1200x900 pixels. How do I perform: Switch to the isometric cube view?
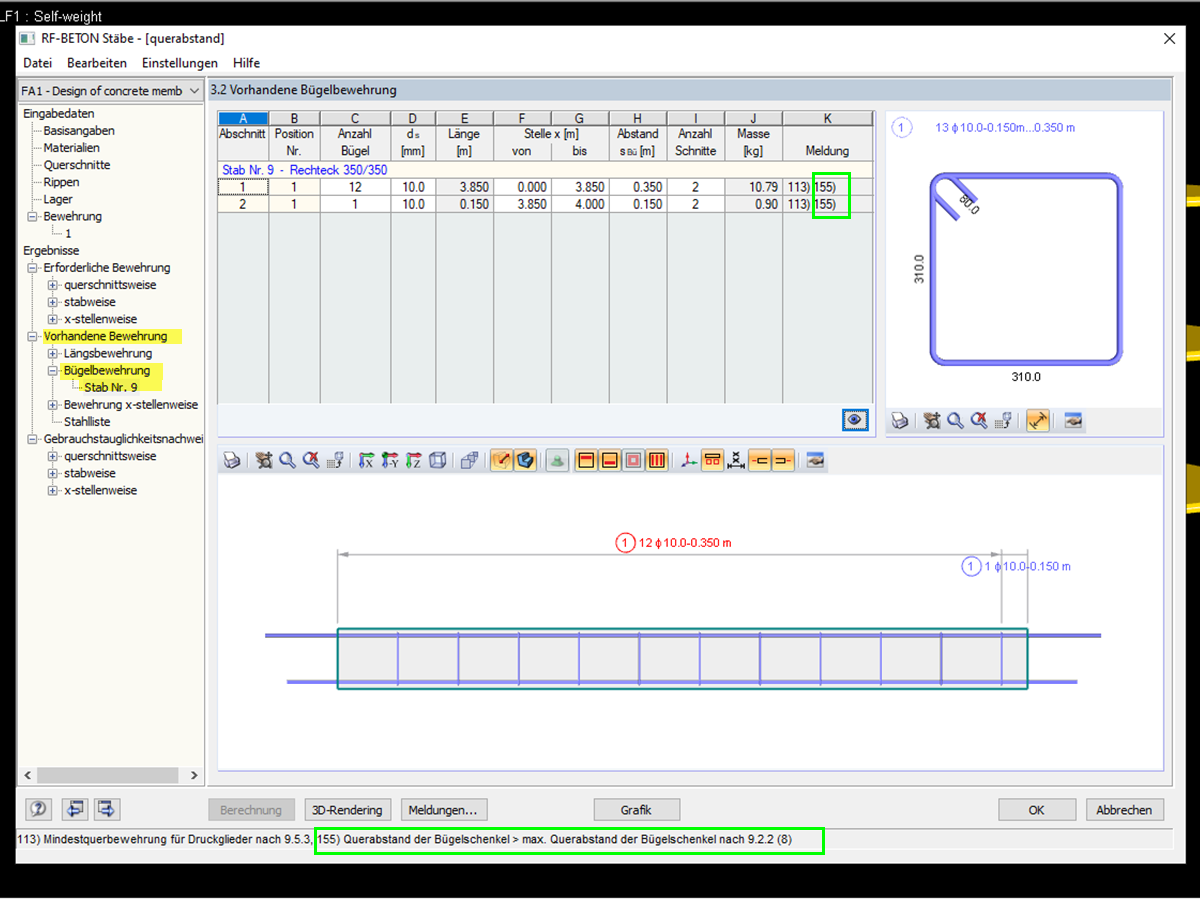coord(438,460)
